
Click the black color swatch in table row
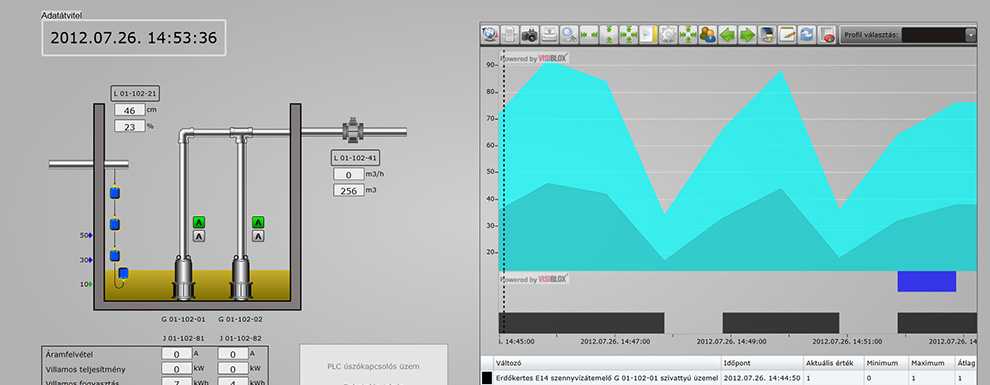click(x=487, y=378)
